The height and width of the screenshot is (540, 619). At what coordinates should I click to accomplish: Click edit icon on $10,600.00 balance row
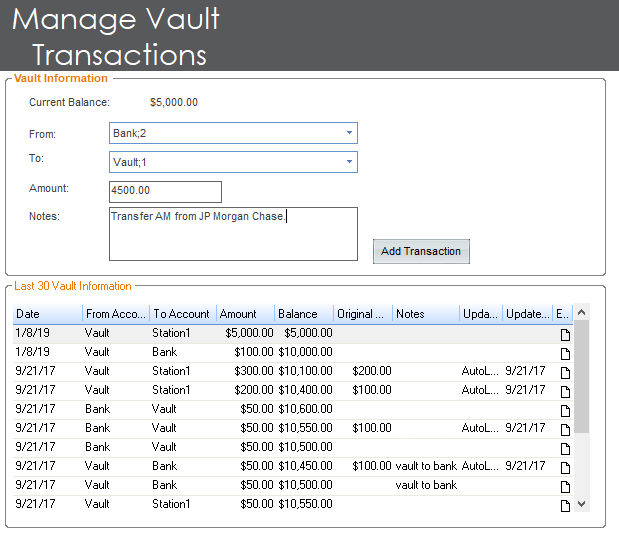565,409
